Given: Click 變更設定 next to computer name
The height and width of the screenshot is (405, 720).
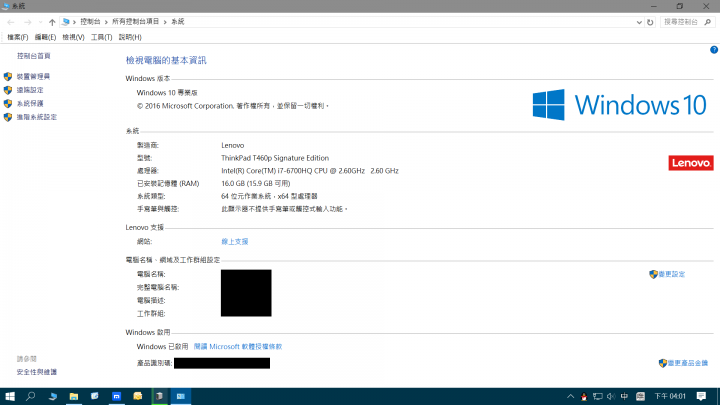Looking at the screenshot, I should 671,274.
